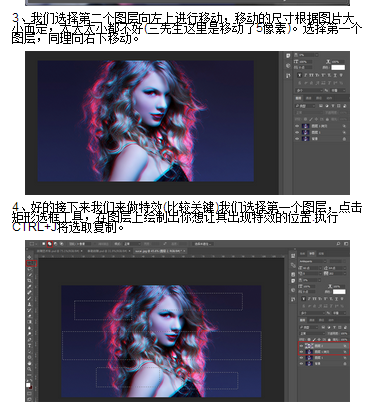Click Faux Bold in lower Character panel

click(x=304, y=299)
